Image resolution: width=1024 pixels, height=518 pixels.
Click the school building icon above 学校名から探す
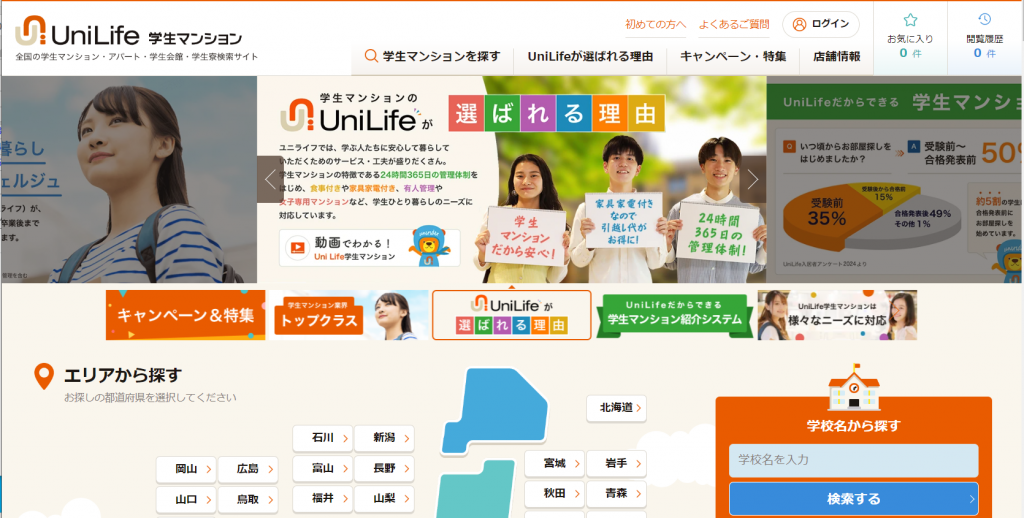(x=854, y=387)
